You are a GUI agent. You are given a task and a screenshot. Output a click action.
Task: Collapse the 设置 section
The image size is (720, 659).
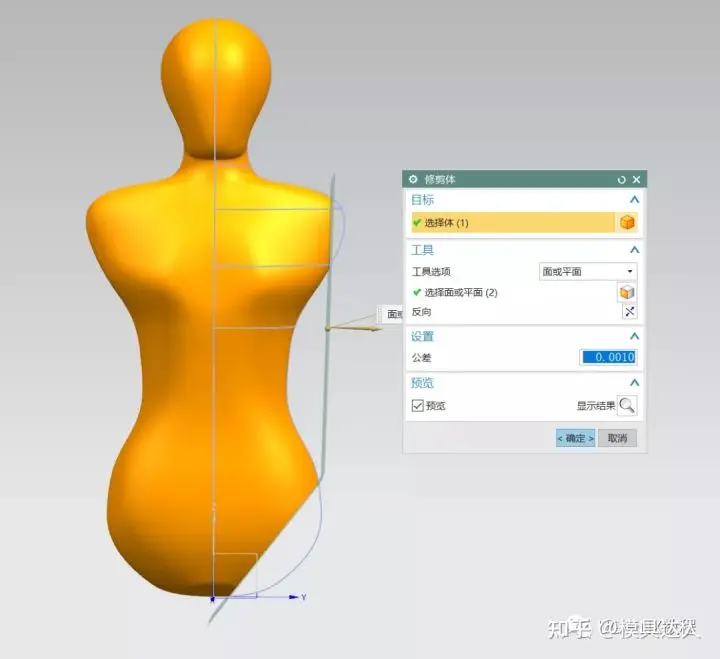pos(634,337)
